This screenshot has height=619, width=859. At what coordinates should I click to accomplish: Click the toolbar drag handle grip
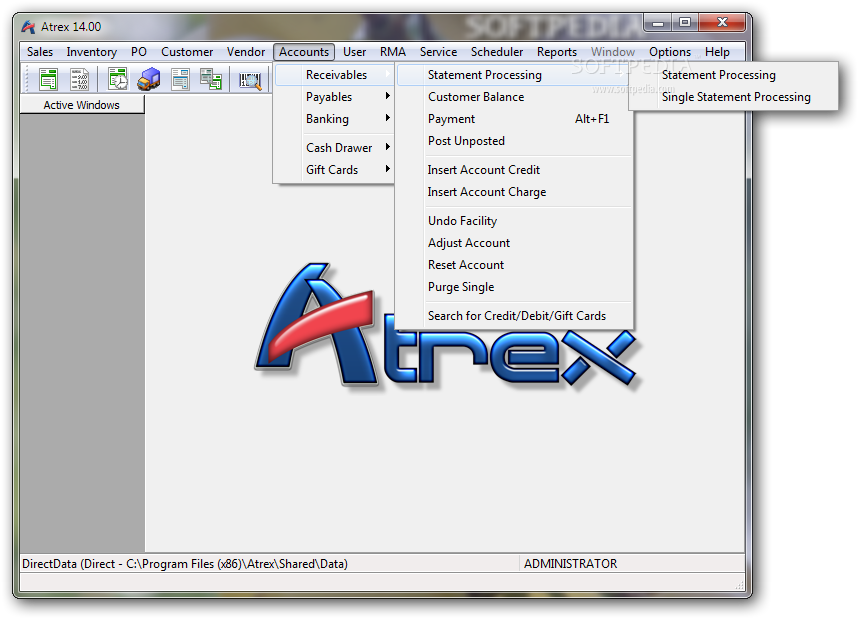(x=26, y=79)
